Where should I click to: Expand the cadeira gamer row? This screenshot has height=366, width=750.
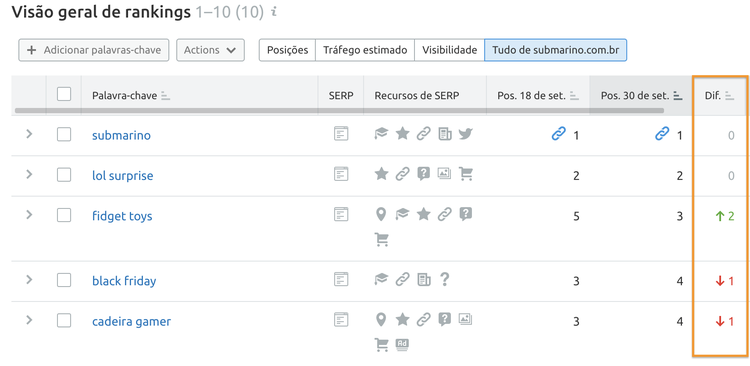(x=29, y=320)
